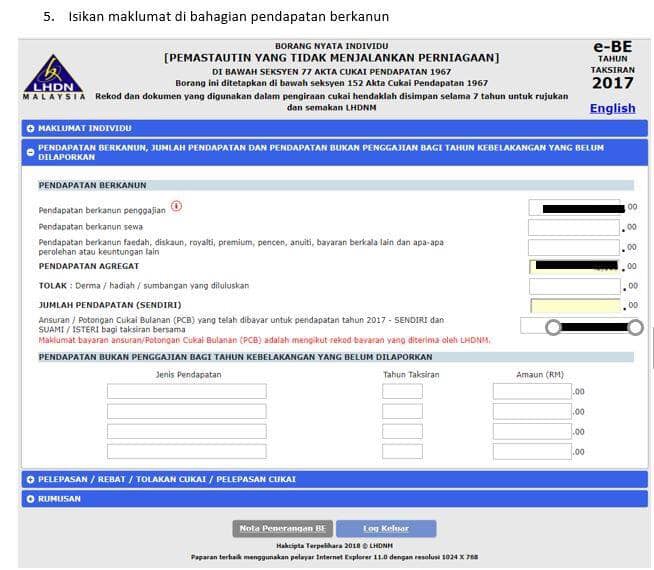Click Pendapatan berkanun sewa amount field
Screen dimensions: 654x570
[x=574, y=228]
